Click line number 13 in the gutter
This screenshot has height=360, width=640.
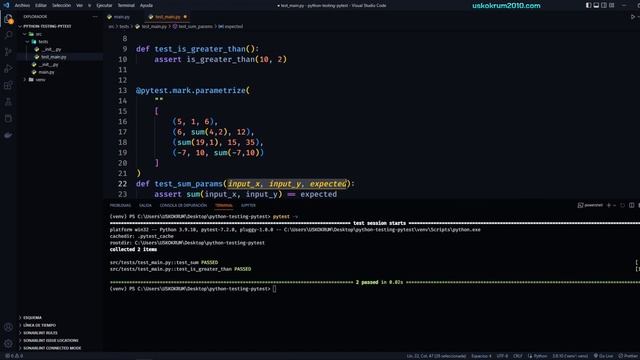coord(122,91)
